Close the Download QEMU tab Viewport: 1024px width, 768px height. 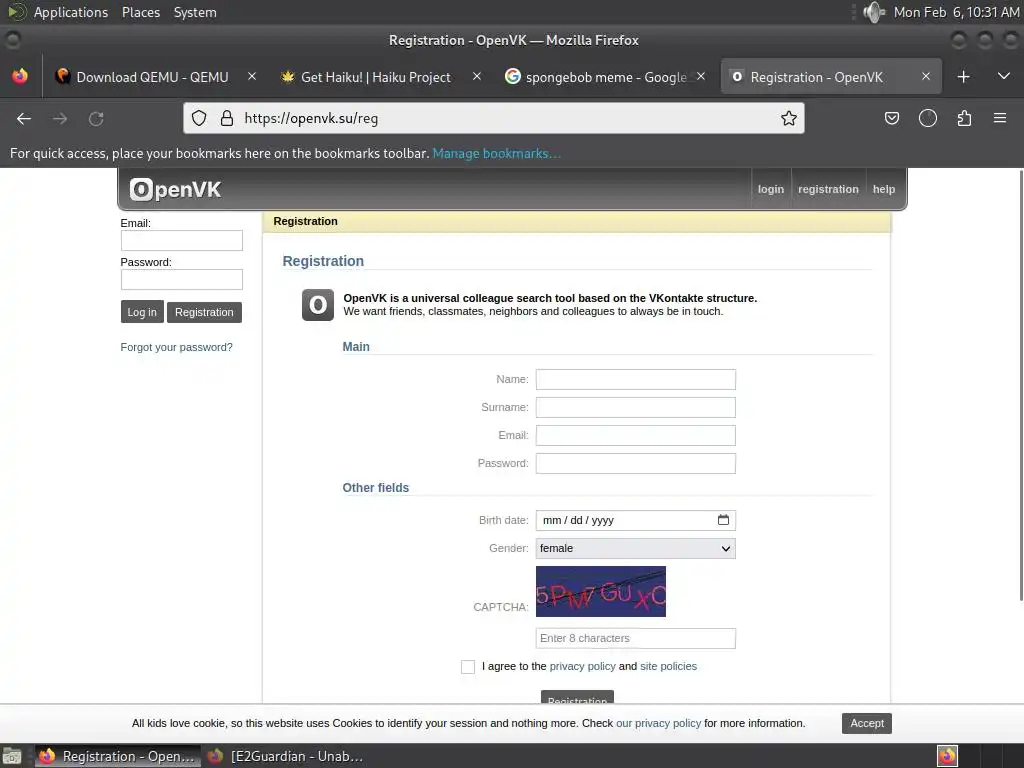(252, 76)
